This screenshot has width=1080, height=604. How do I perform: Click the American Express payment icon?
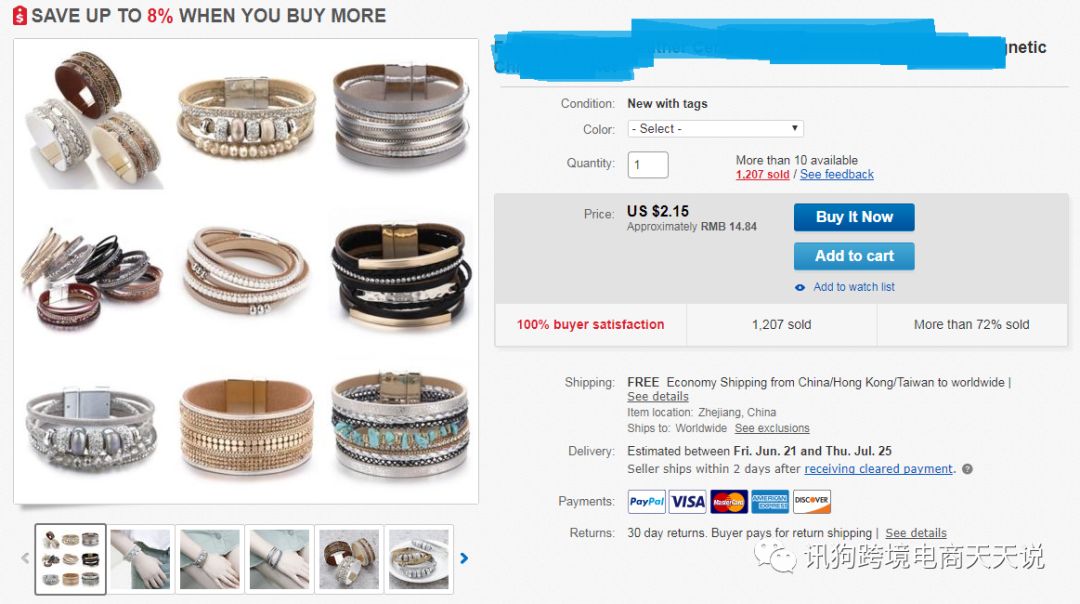coord(770,501)
